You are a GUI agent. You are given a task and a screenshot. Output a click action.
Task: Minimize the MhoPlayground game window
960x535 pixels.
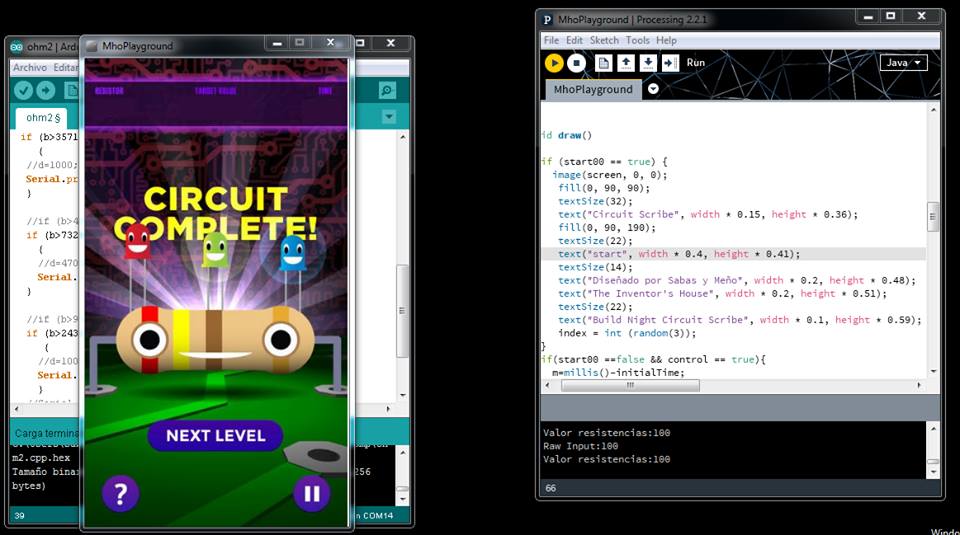coord(277,43)
